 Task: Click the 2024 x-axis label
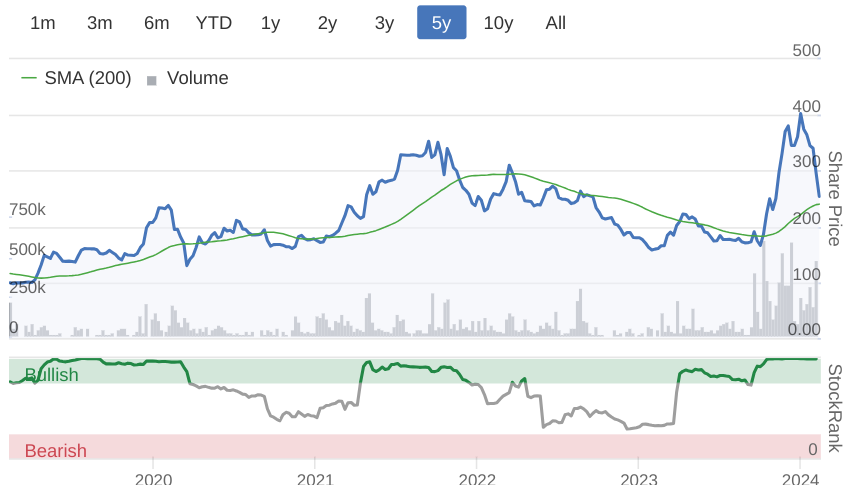click(800, 478)
